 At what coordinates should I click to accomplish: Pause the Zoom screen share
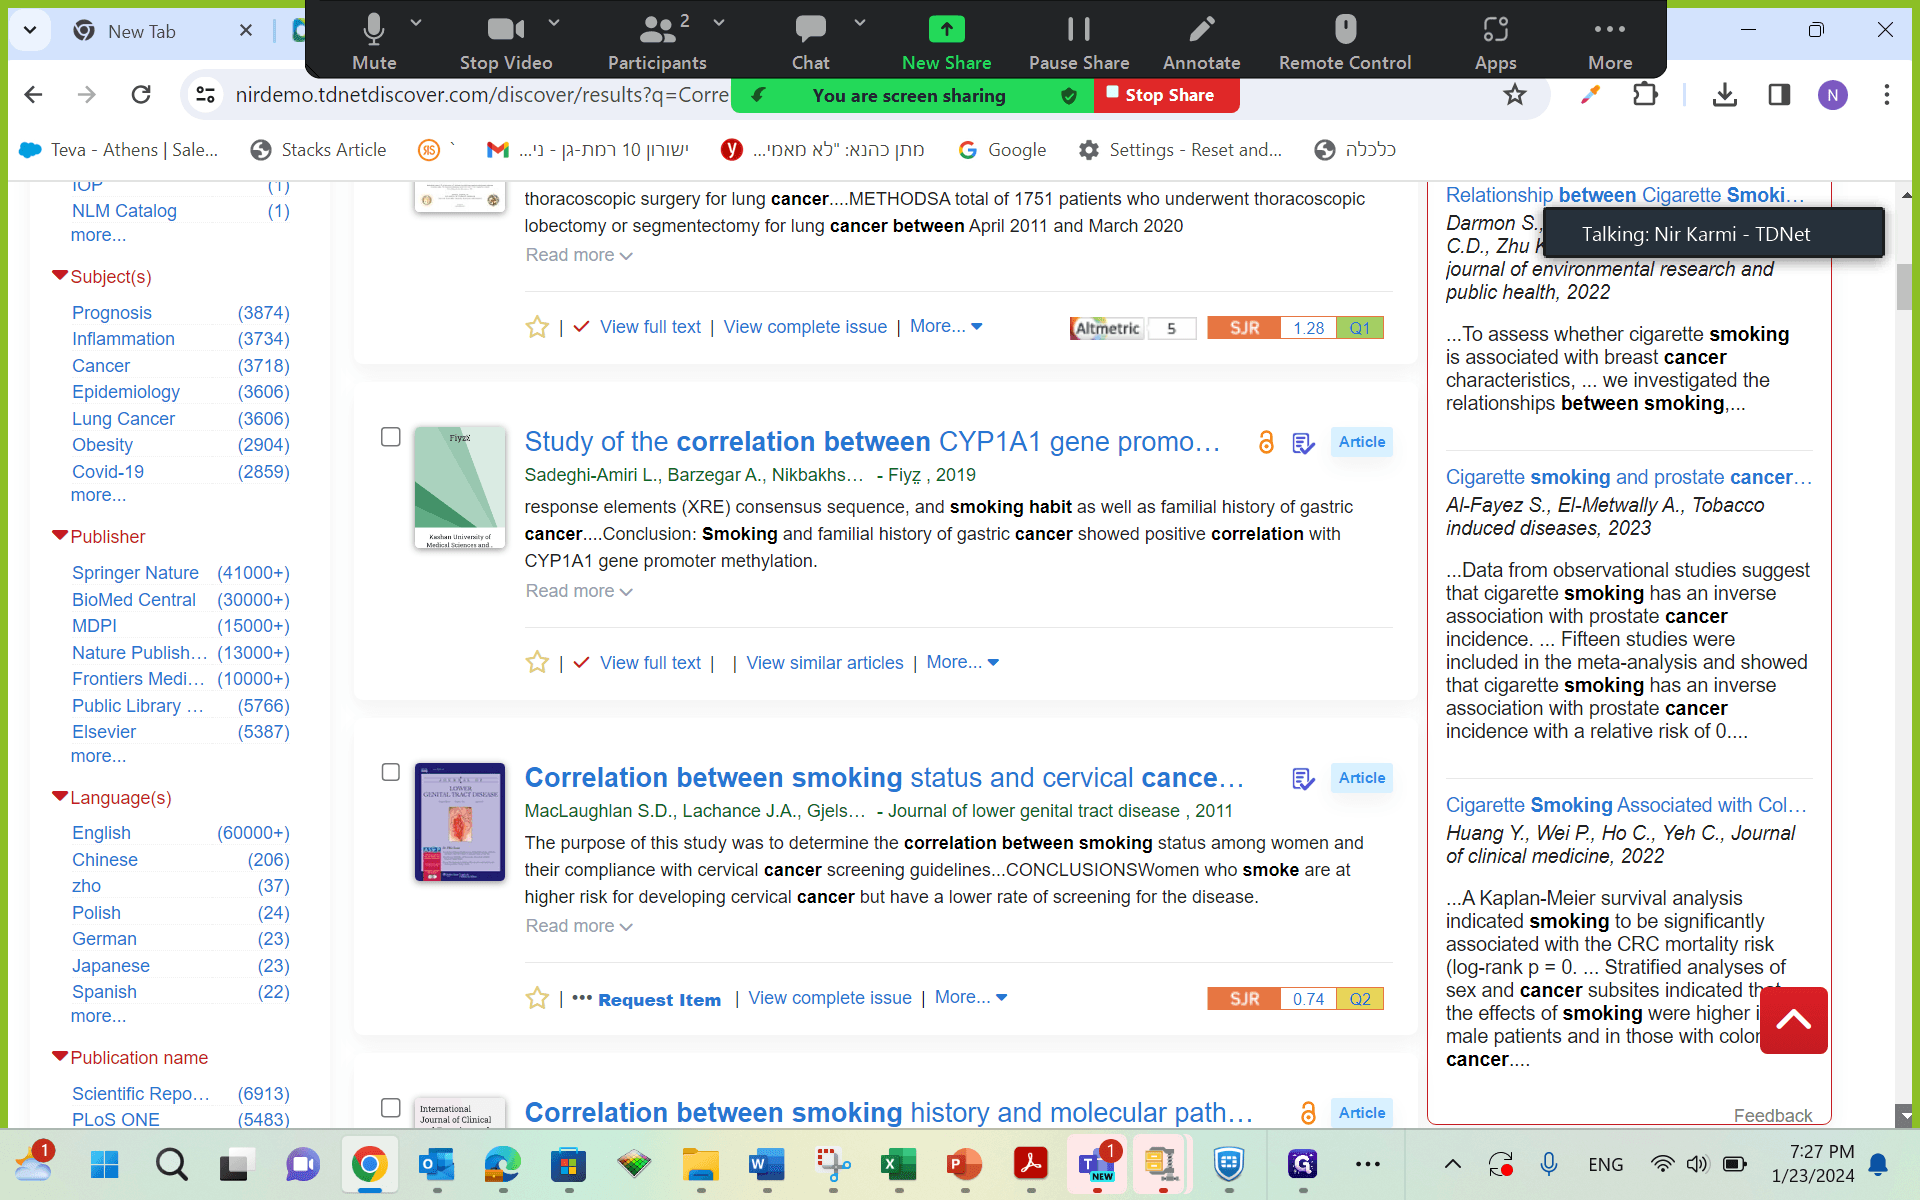1079,42
